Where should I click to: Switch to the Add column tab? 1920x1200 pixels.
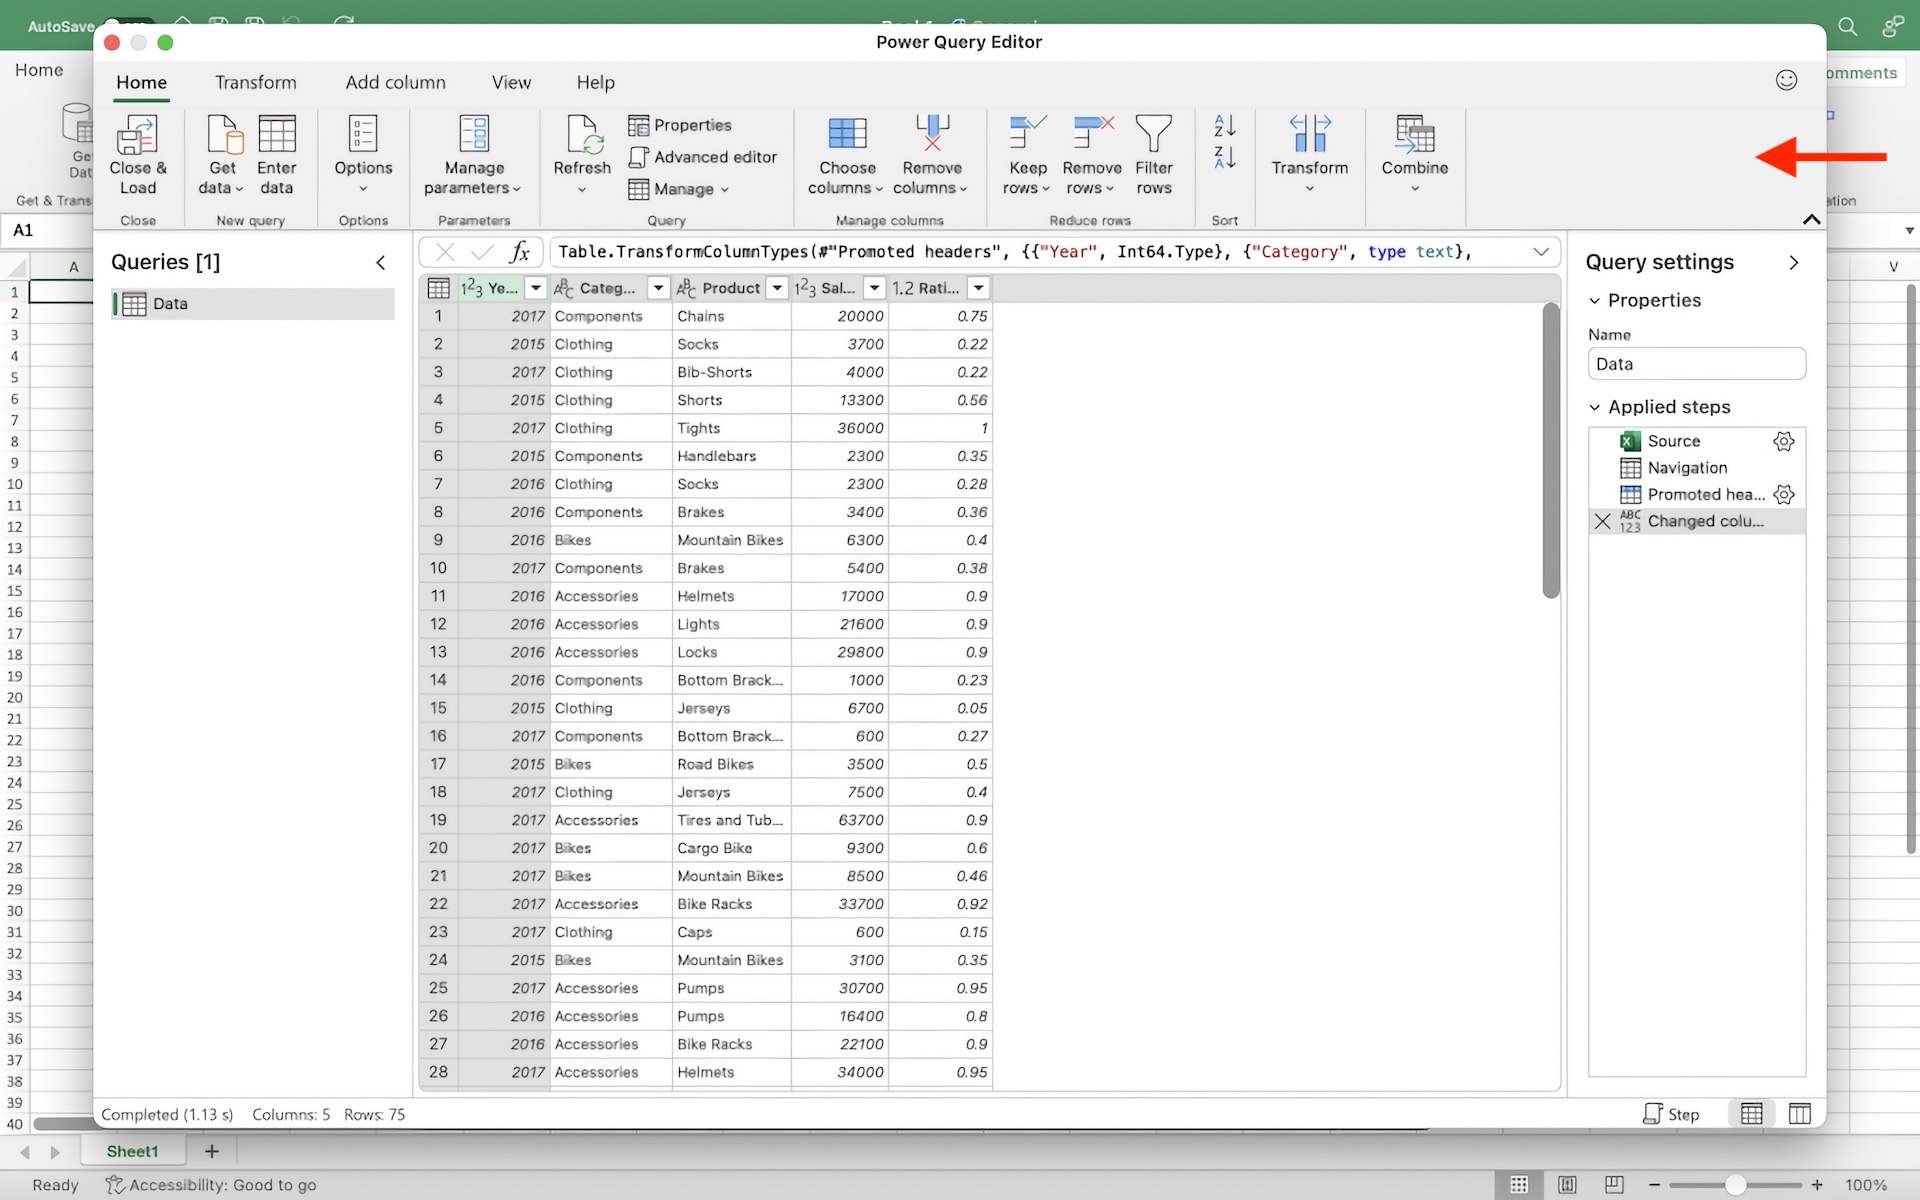(395, 82)
